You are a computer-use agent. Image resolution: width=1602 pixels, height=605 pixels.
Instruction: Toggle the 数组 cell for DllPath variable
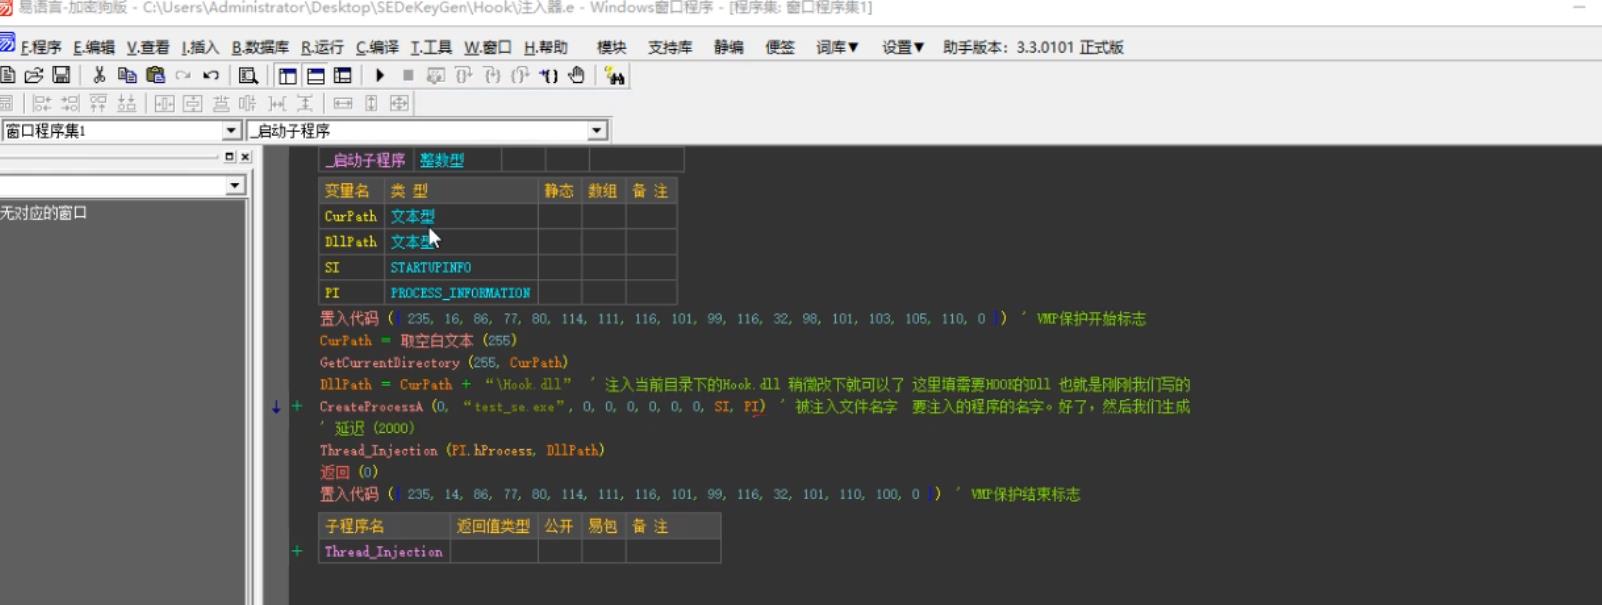coord(602,242)
